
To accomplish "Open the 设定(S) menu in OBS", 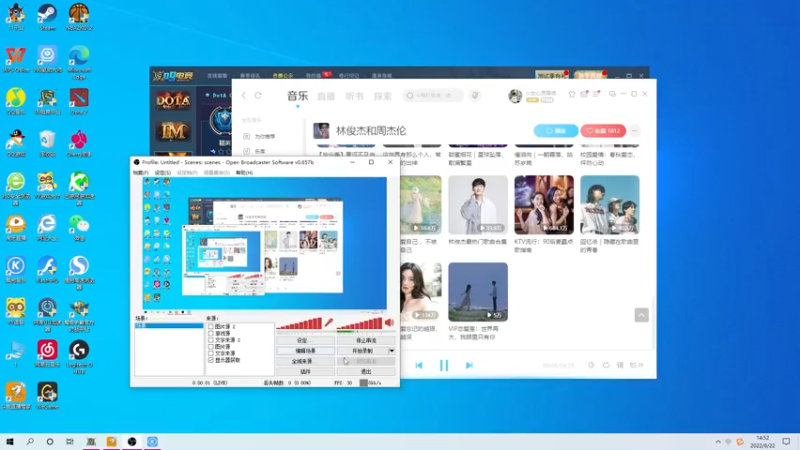I will click(163, 173).
